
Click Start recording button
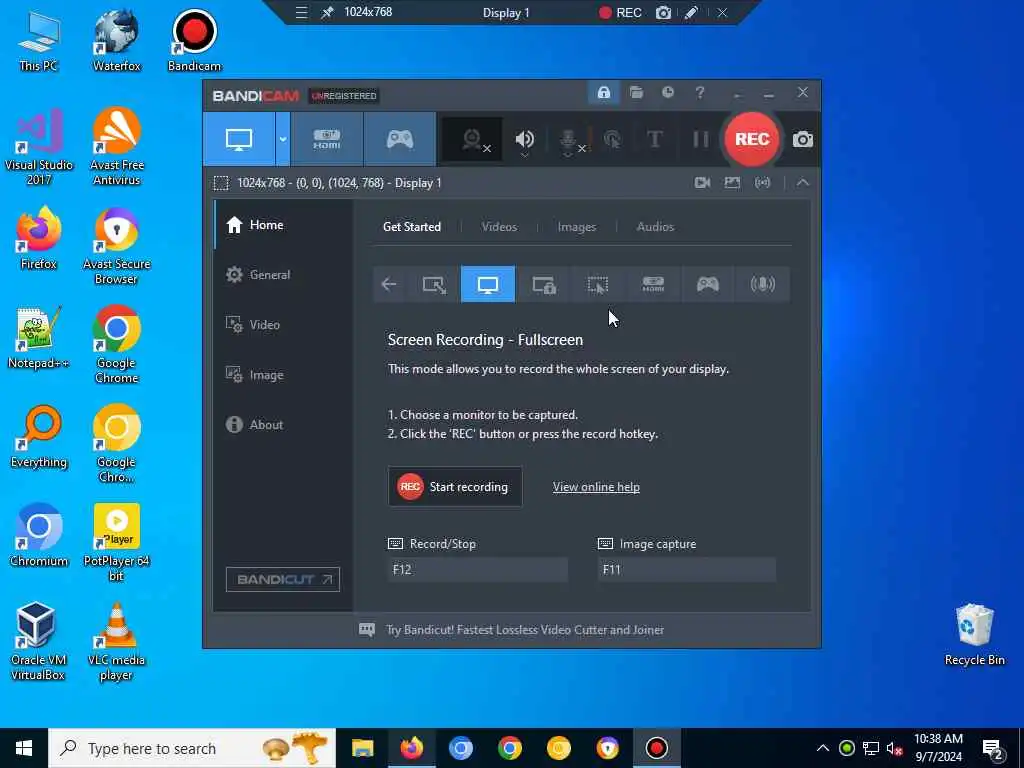pos(455,487)
